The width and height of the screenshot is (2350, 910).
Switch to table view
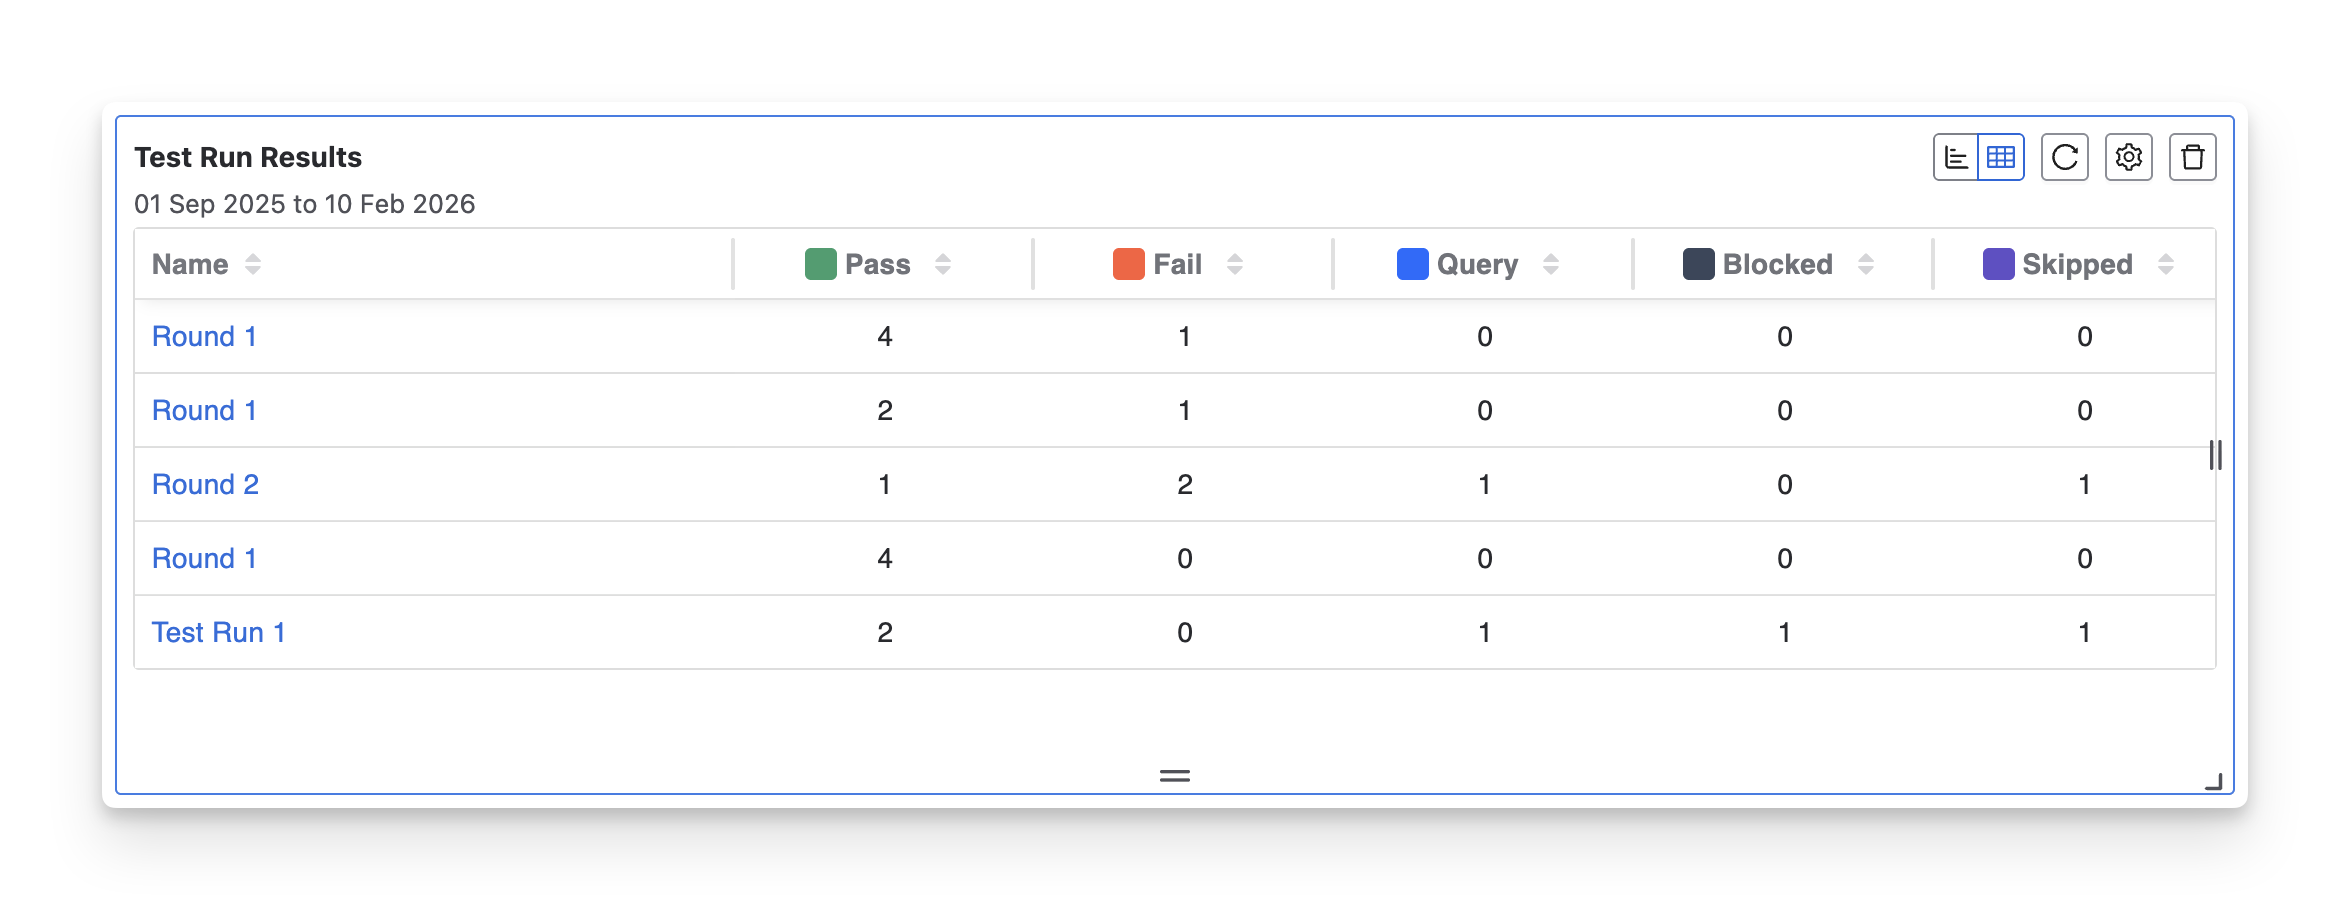(2001, 158)
